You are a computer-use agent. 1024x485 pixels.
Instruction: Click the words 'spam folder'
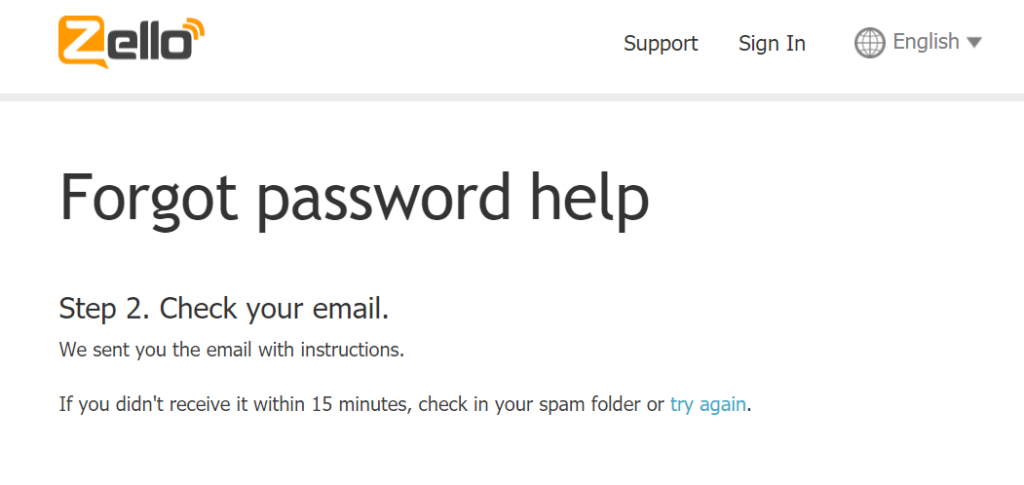[x=584, y=405]
